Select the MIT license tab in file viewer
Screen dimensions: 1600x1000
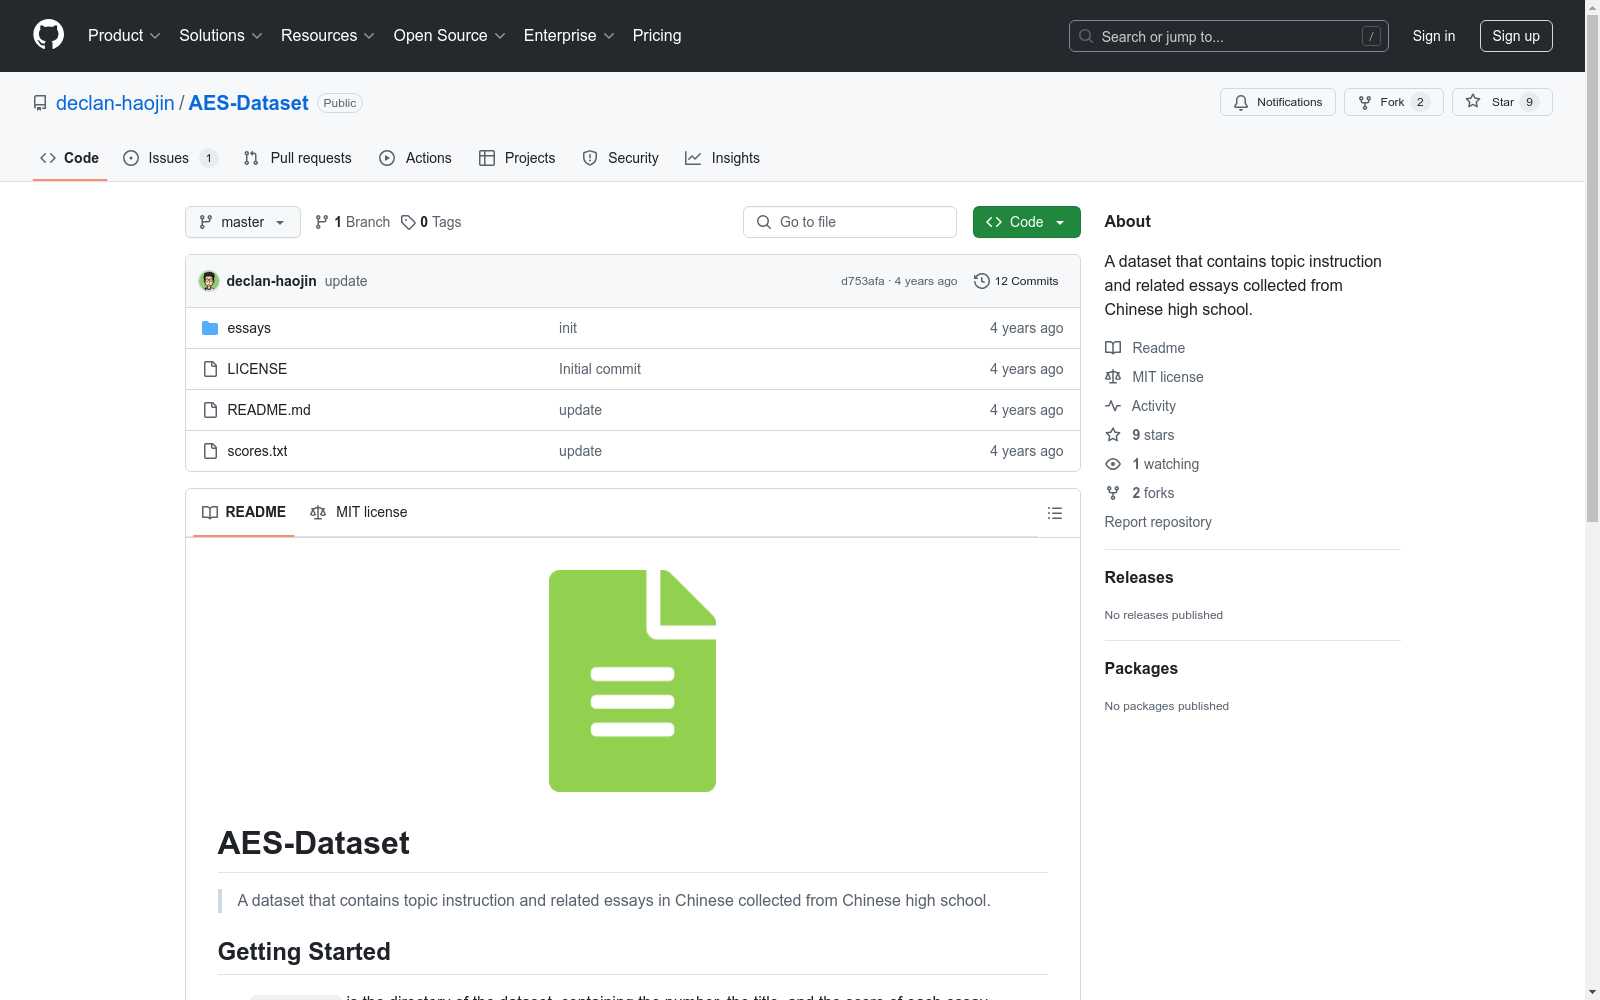pos(359,512)
